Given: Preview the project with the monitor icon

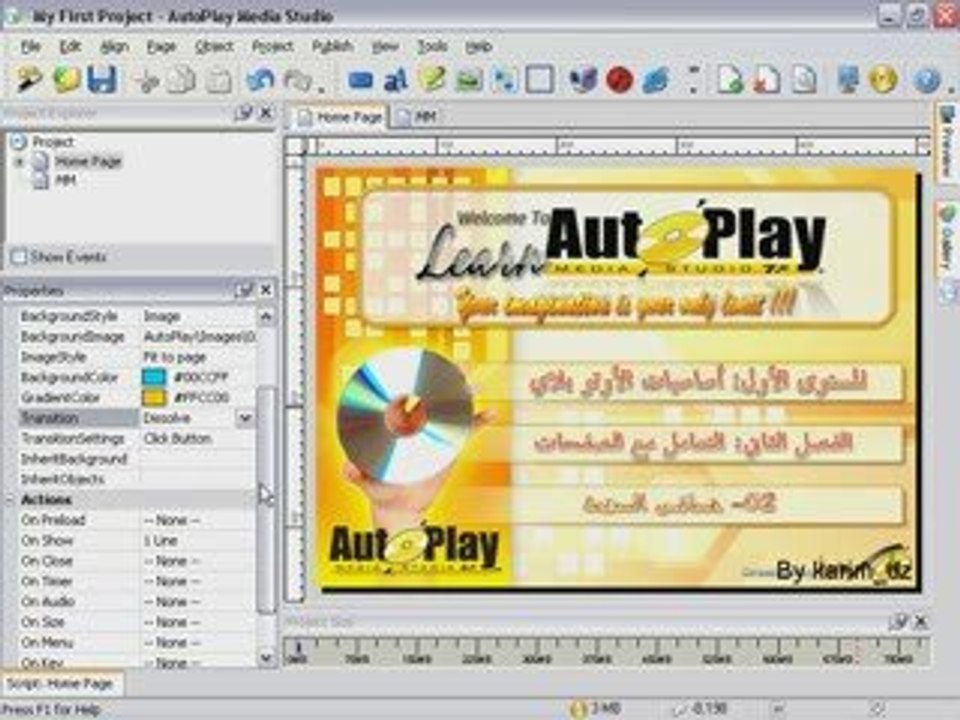Looking at the screenshot, I should tap(848, 80).
